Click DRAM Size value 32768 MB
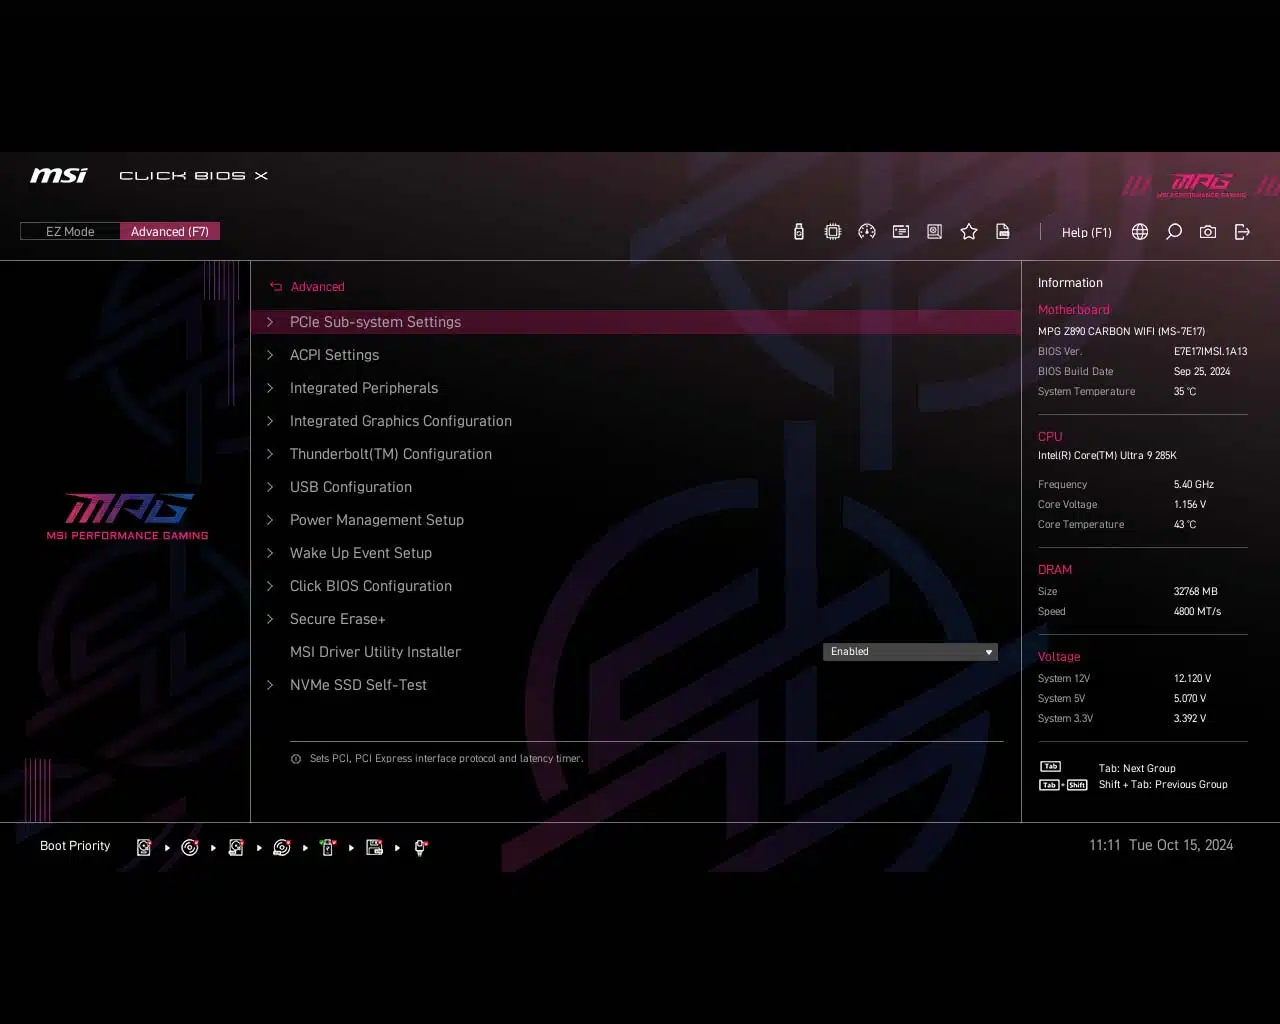Screen dimensions: 1280x1024 click(1196, 591)
